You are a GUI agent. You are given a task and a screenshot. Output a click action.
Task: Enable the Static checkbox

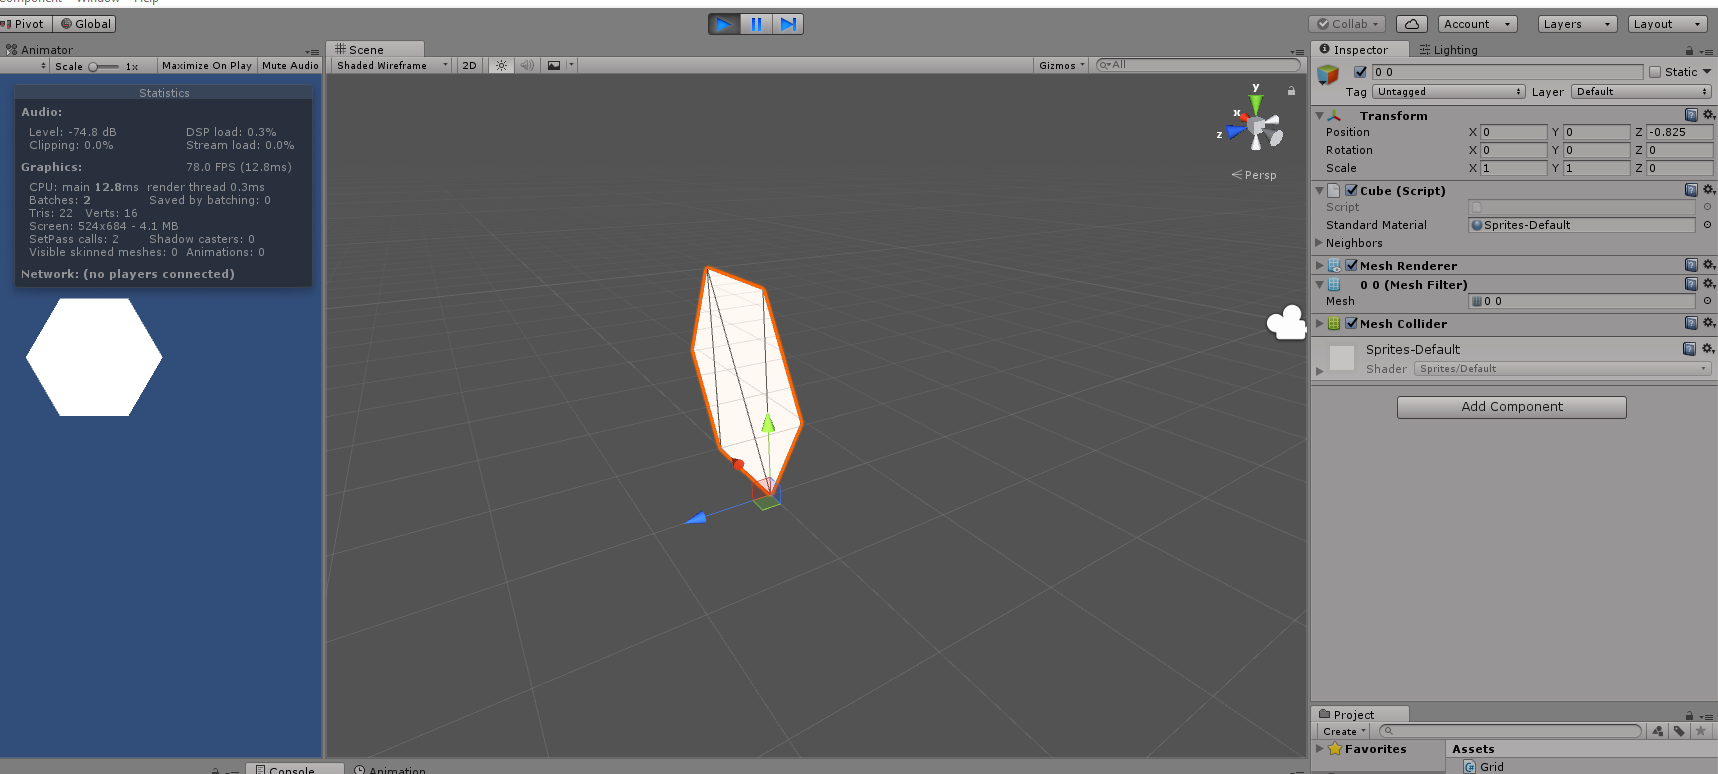[x=1655, y=72]
